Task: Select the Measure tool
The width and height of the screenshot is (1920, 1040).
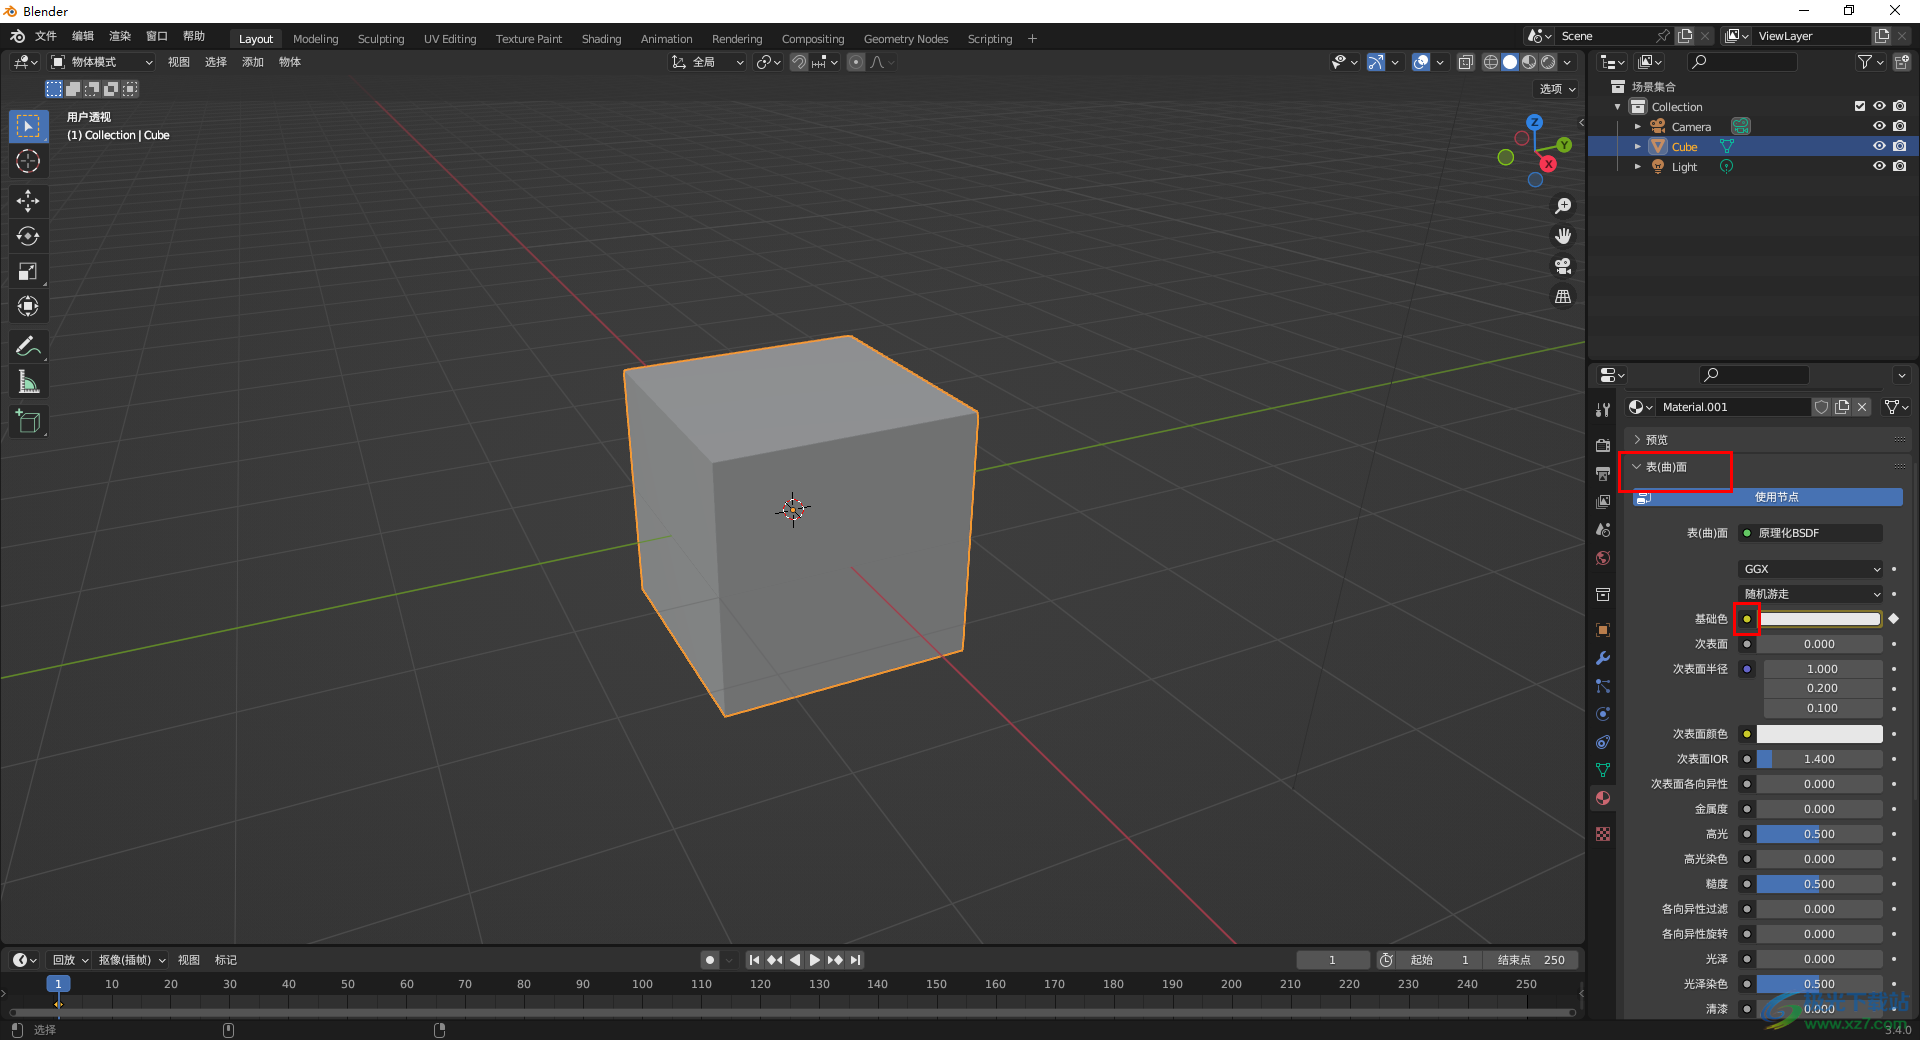Action: pyautogui.click(x=28, y=382)
